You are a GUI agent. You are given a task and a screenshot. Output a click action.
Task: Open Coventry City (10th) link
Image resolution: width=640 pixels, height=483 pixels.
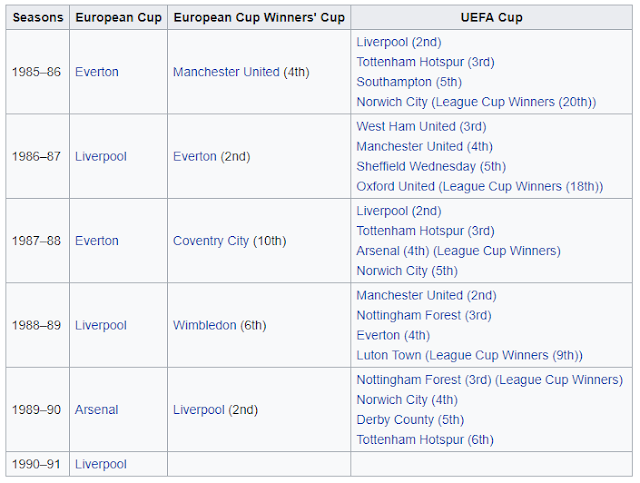click(229, 241)
